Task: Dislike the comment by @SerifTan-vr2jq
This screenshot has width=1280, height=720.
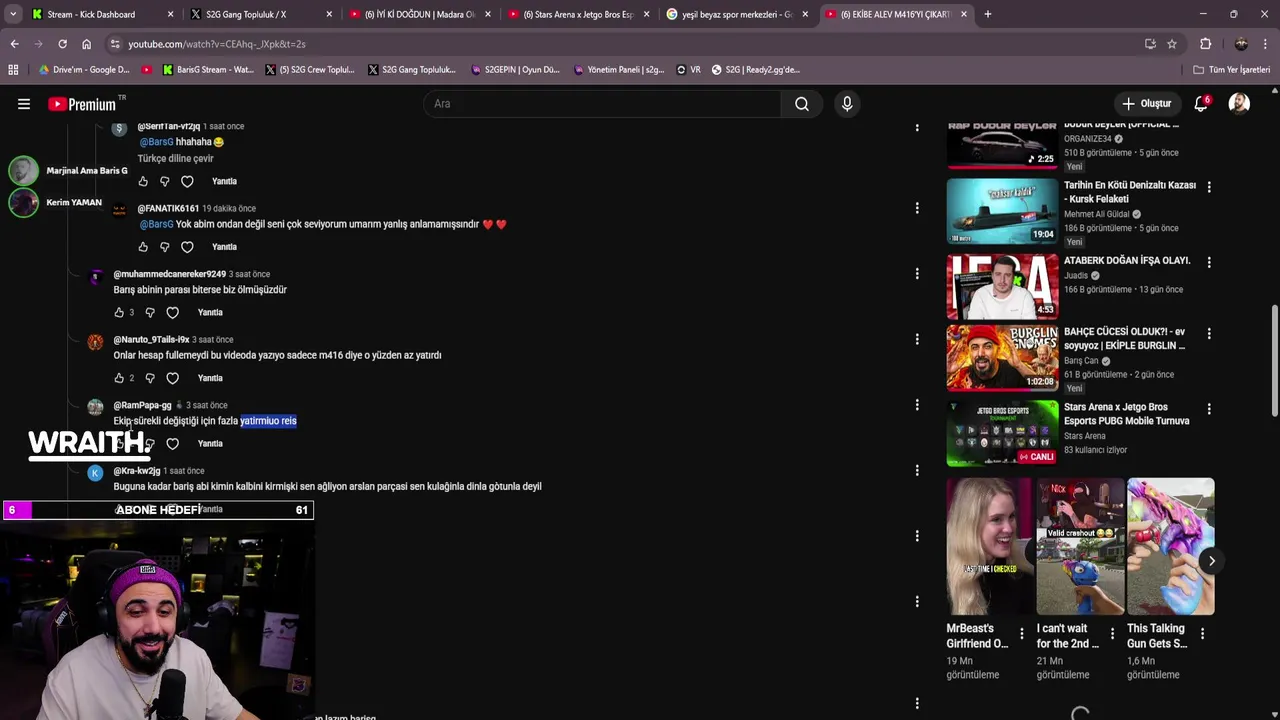Action: click(x=165, y=181)
